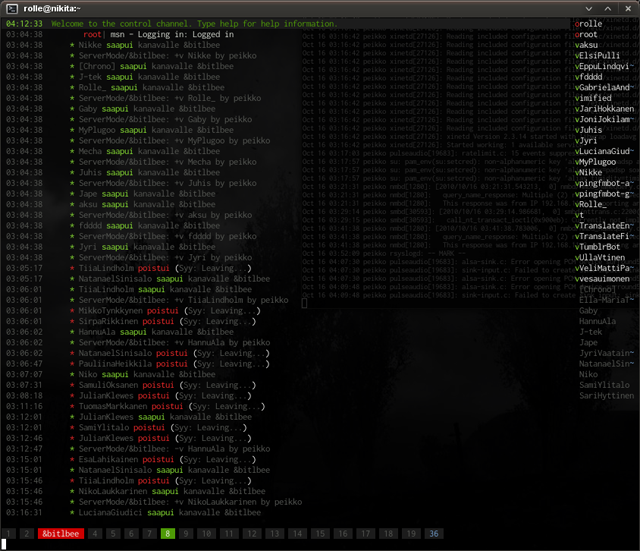This screenshot has width=640, height=551.
Task: Click nick MyPlugoo in the user list
Action: 595,162
